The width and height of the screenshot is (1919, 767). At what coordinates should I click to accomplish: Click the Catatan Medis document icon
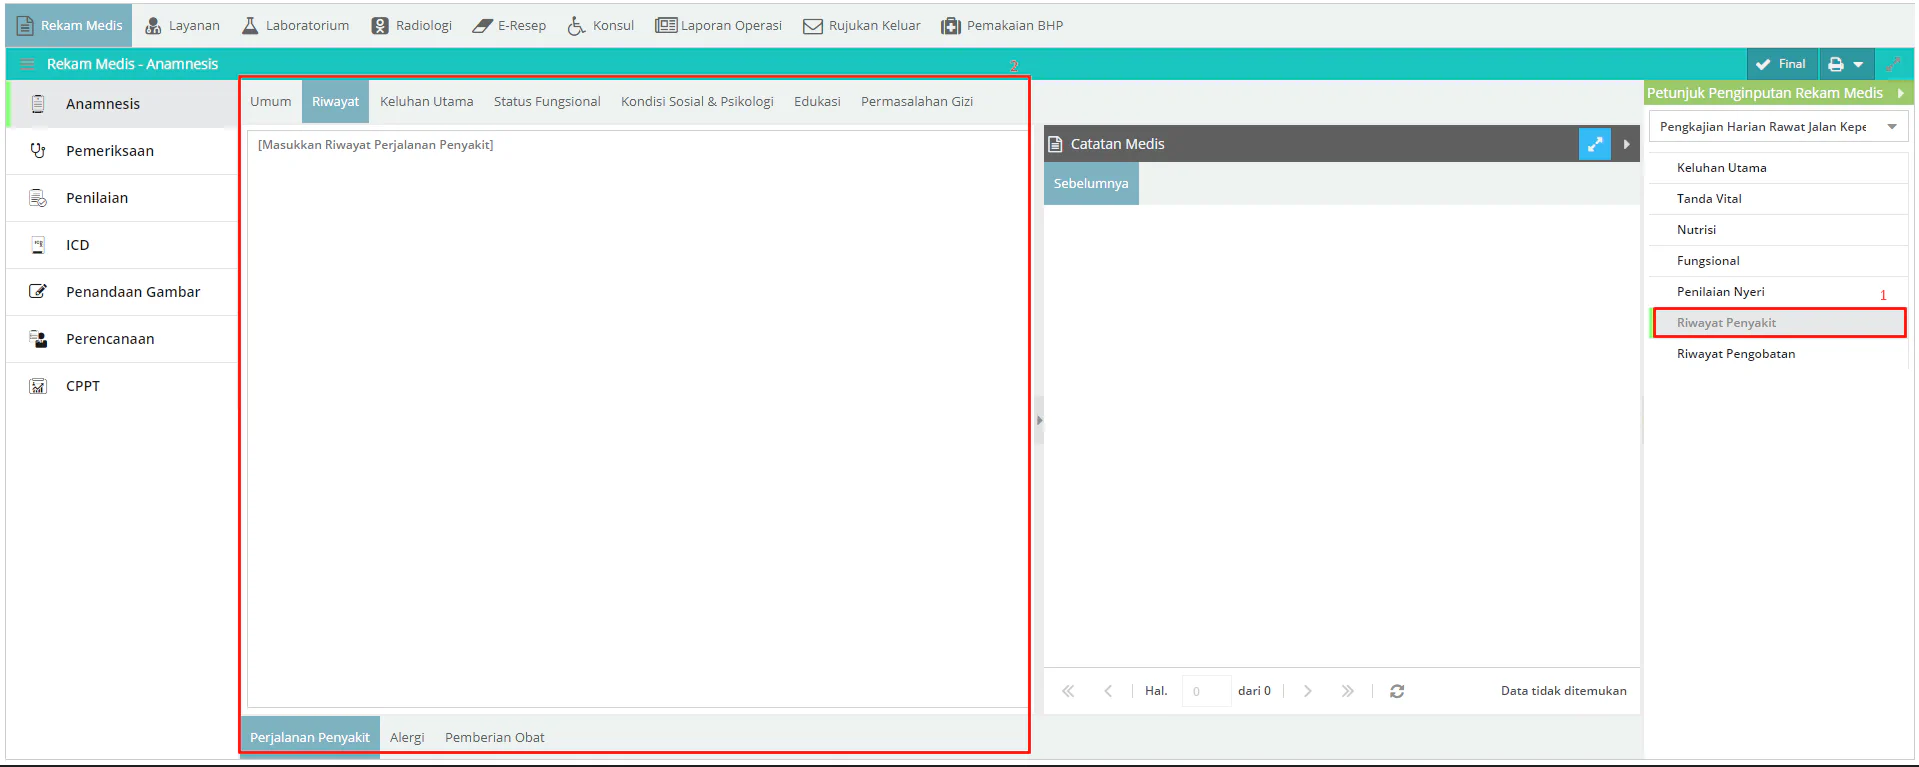point(1055,144)
